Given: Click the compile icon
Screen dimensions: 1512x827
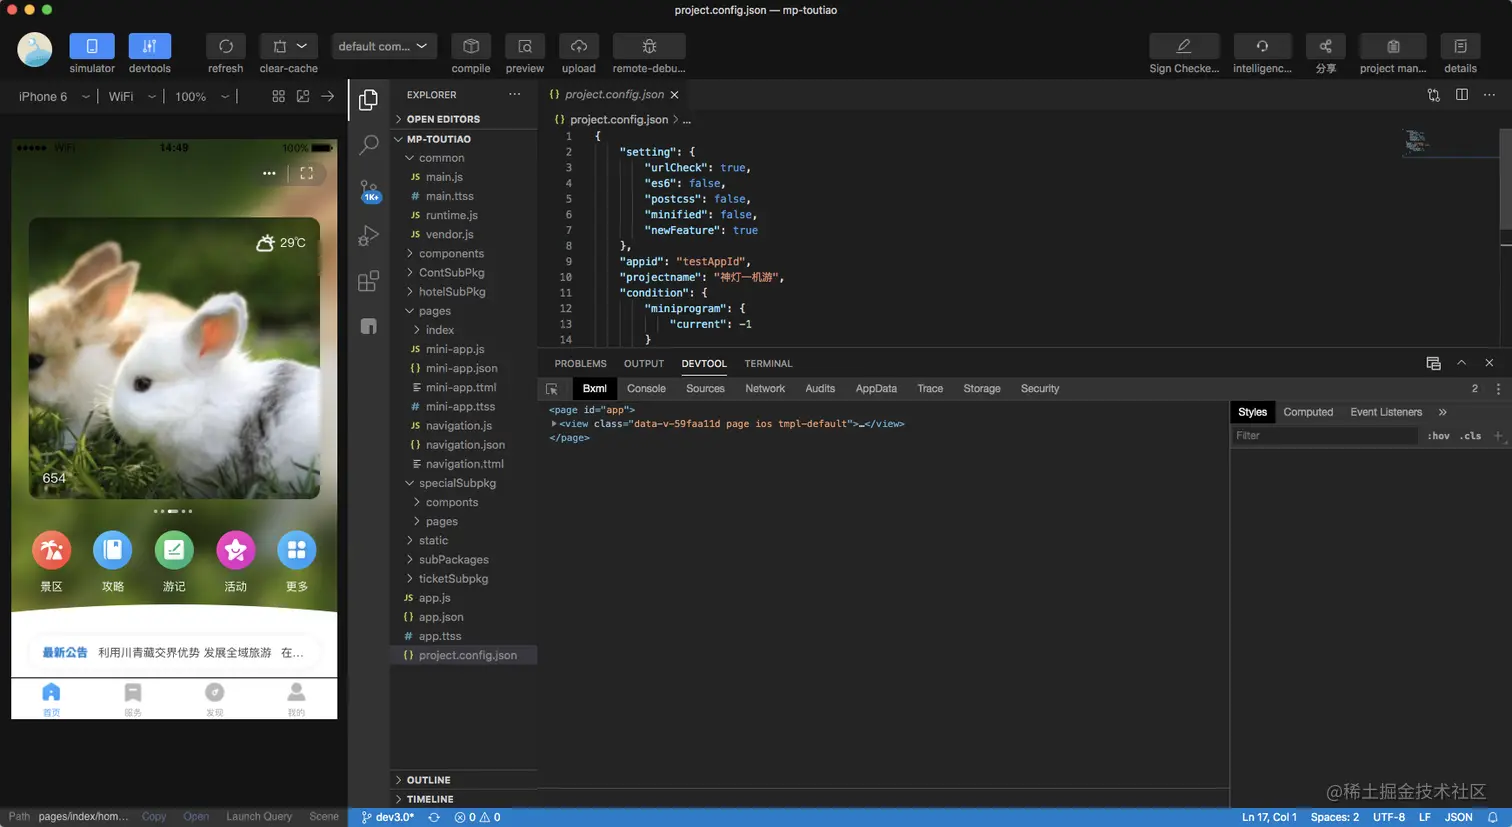Looking at the screenshot, I should [471, 46].
